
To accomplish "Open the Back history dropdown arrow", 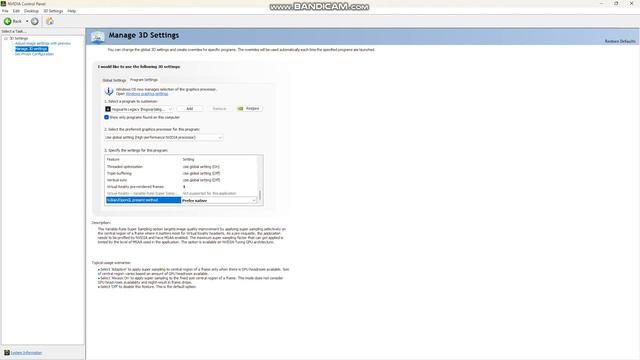I will pos(27,21).
